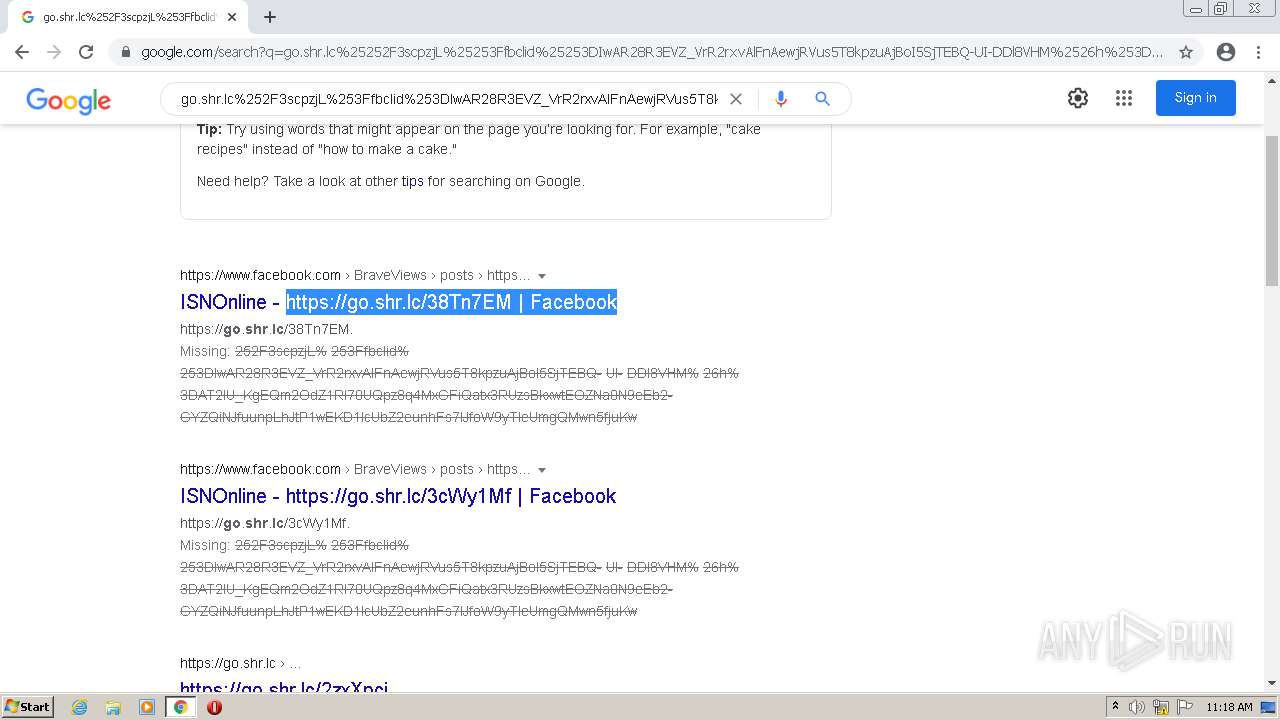Open ISNOnline 3cWy1Mf Facebook result
1280x720 pixels.
pos(398,496)
